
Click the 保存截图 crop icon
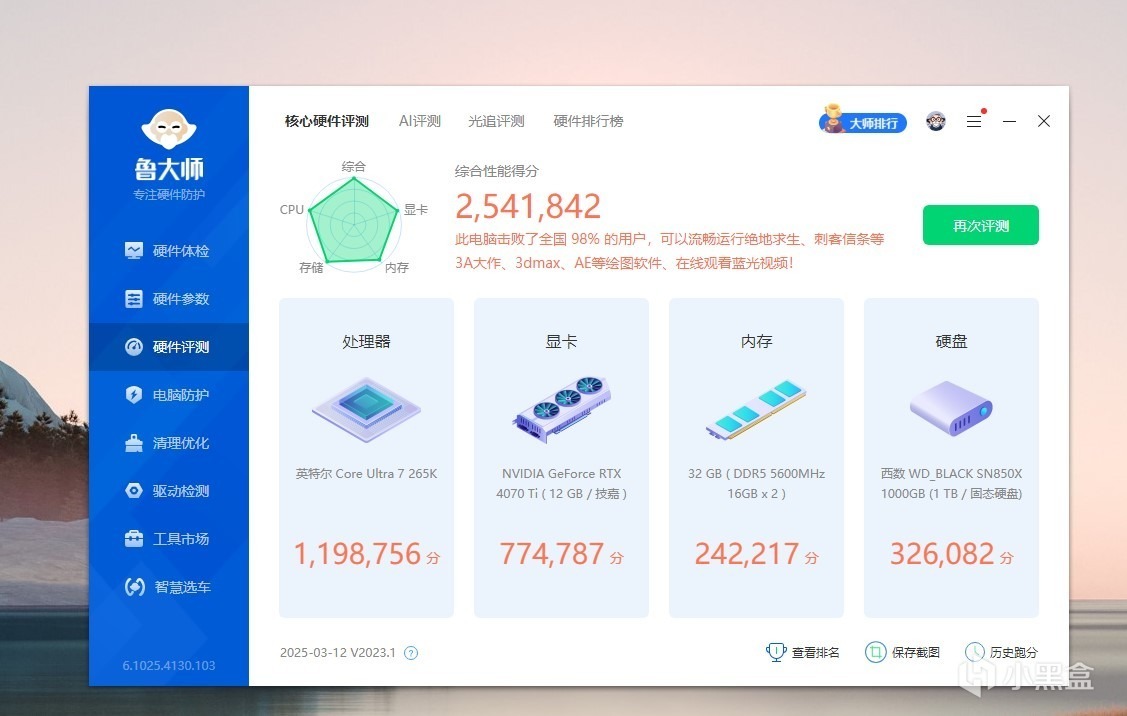(875, 652)
